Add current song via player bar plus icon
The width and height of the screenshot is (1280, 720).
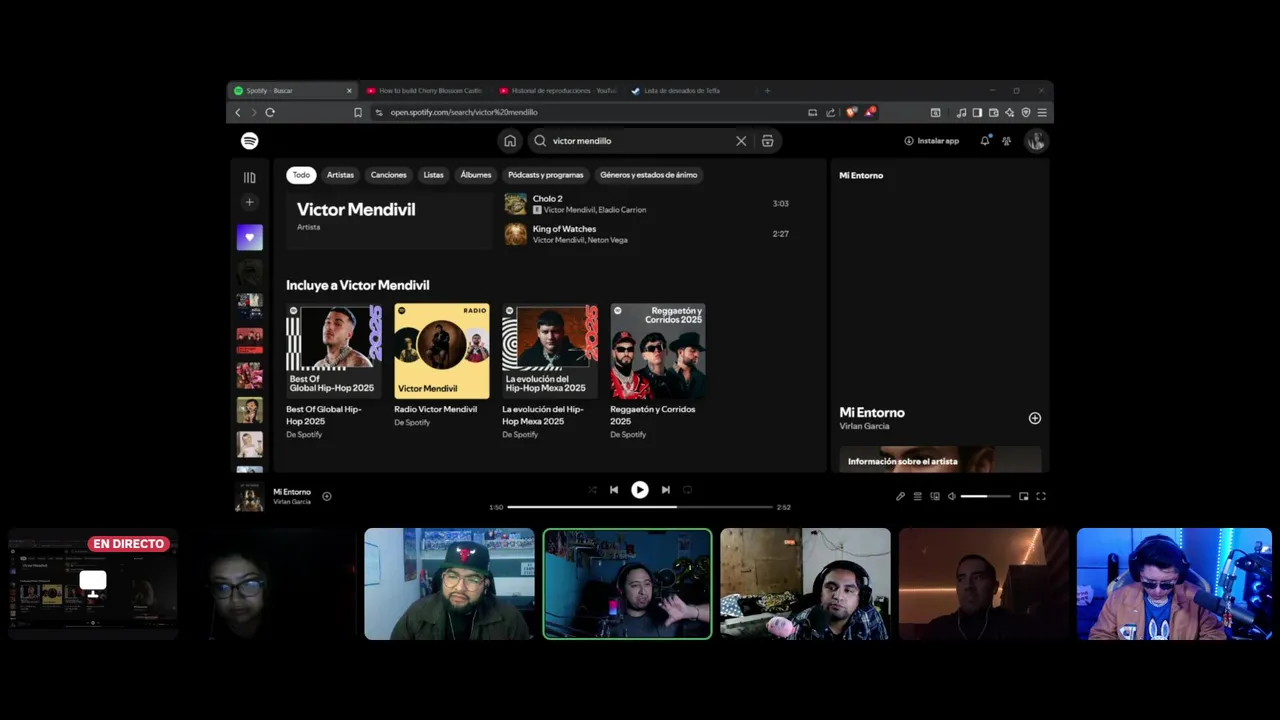click(x=327, y=496)
